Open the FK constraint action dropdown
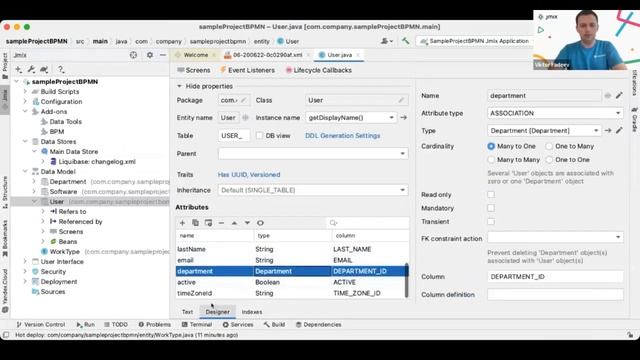This screenshot has height=360, width=640. 555,237
